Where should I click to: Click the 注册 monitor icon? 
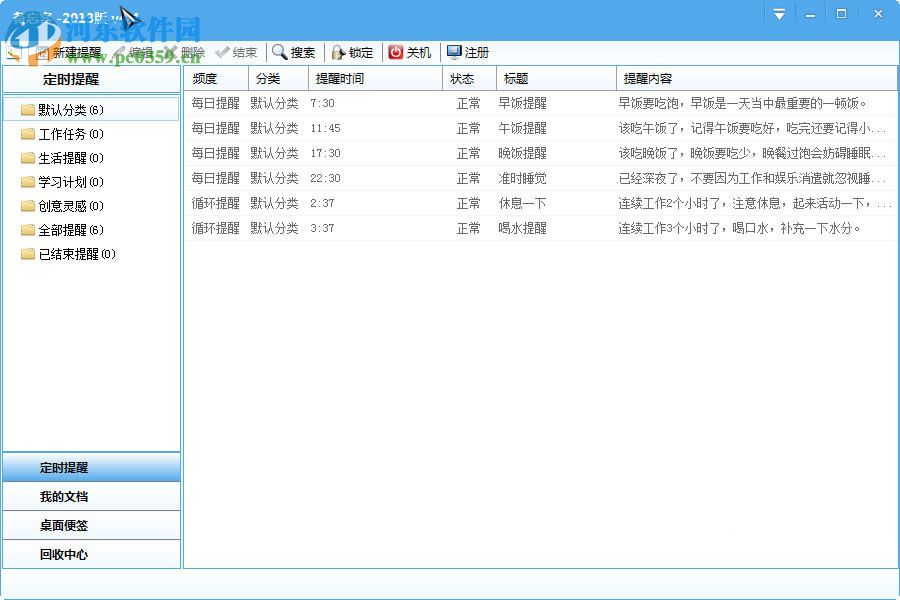[454, 52]
